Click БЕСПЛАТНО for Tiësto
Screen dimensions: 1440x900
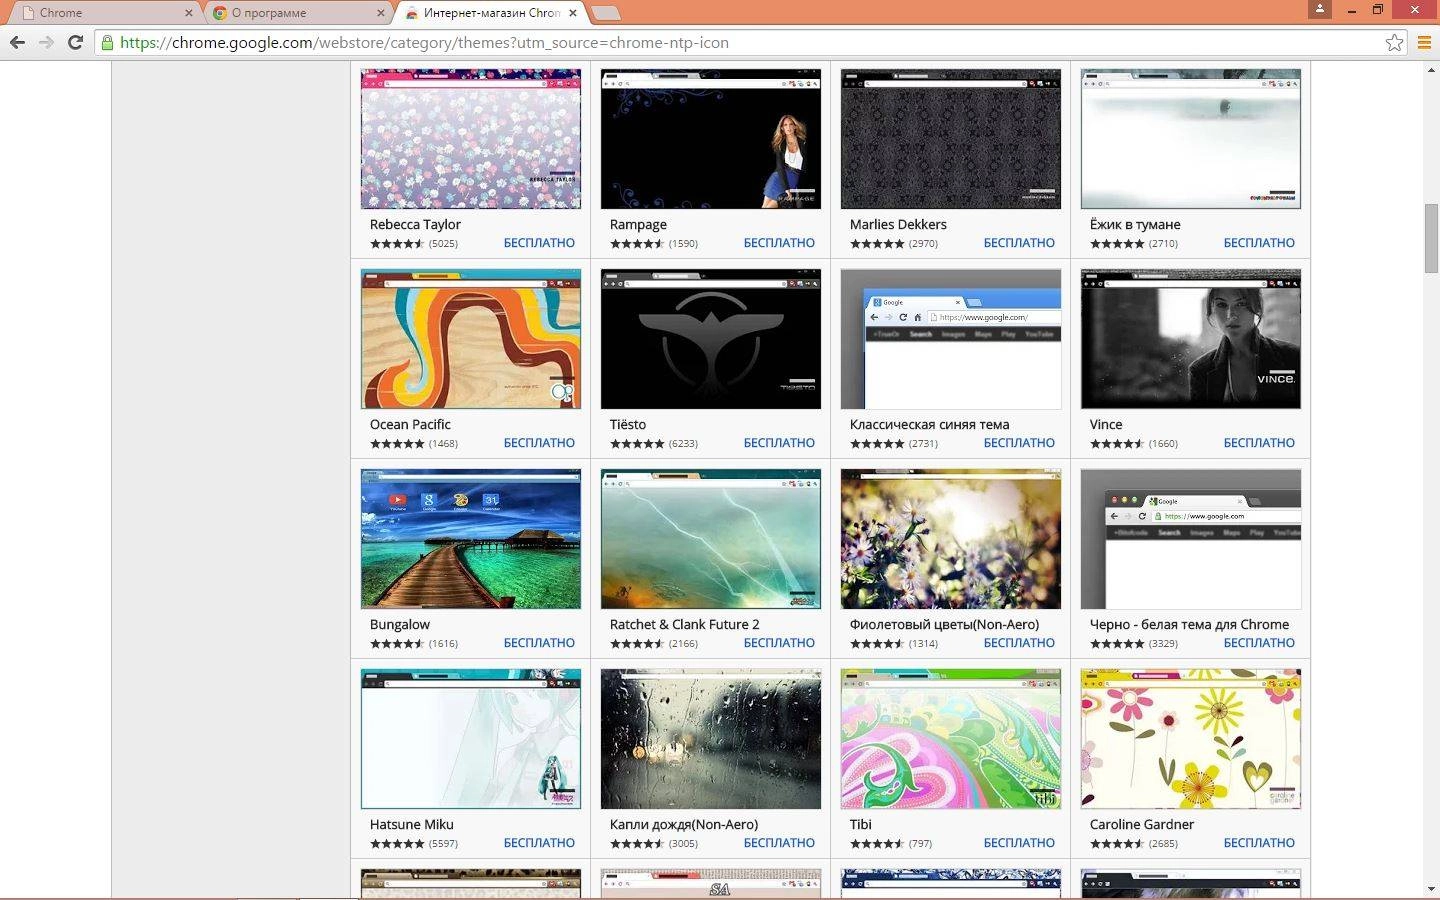tap(779, 443)
